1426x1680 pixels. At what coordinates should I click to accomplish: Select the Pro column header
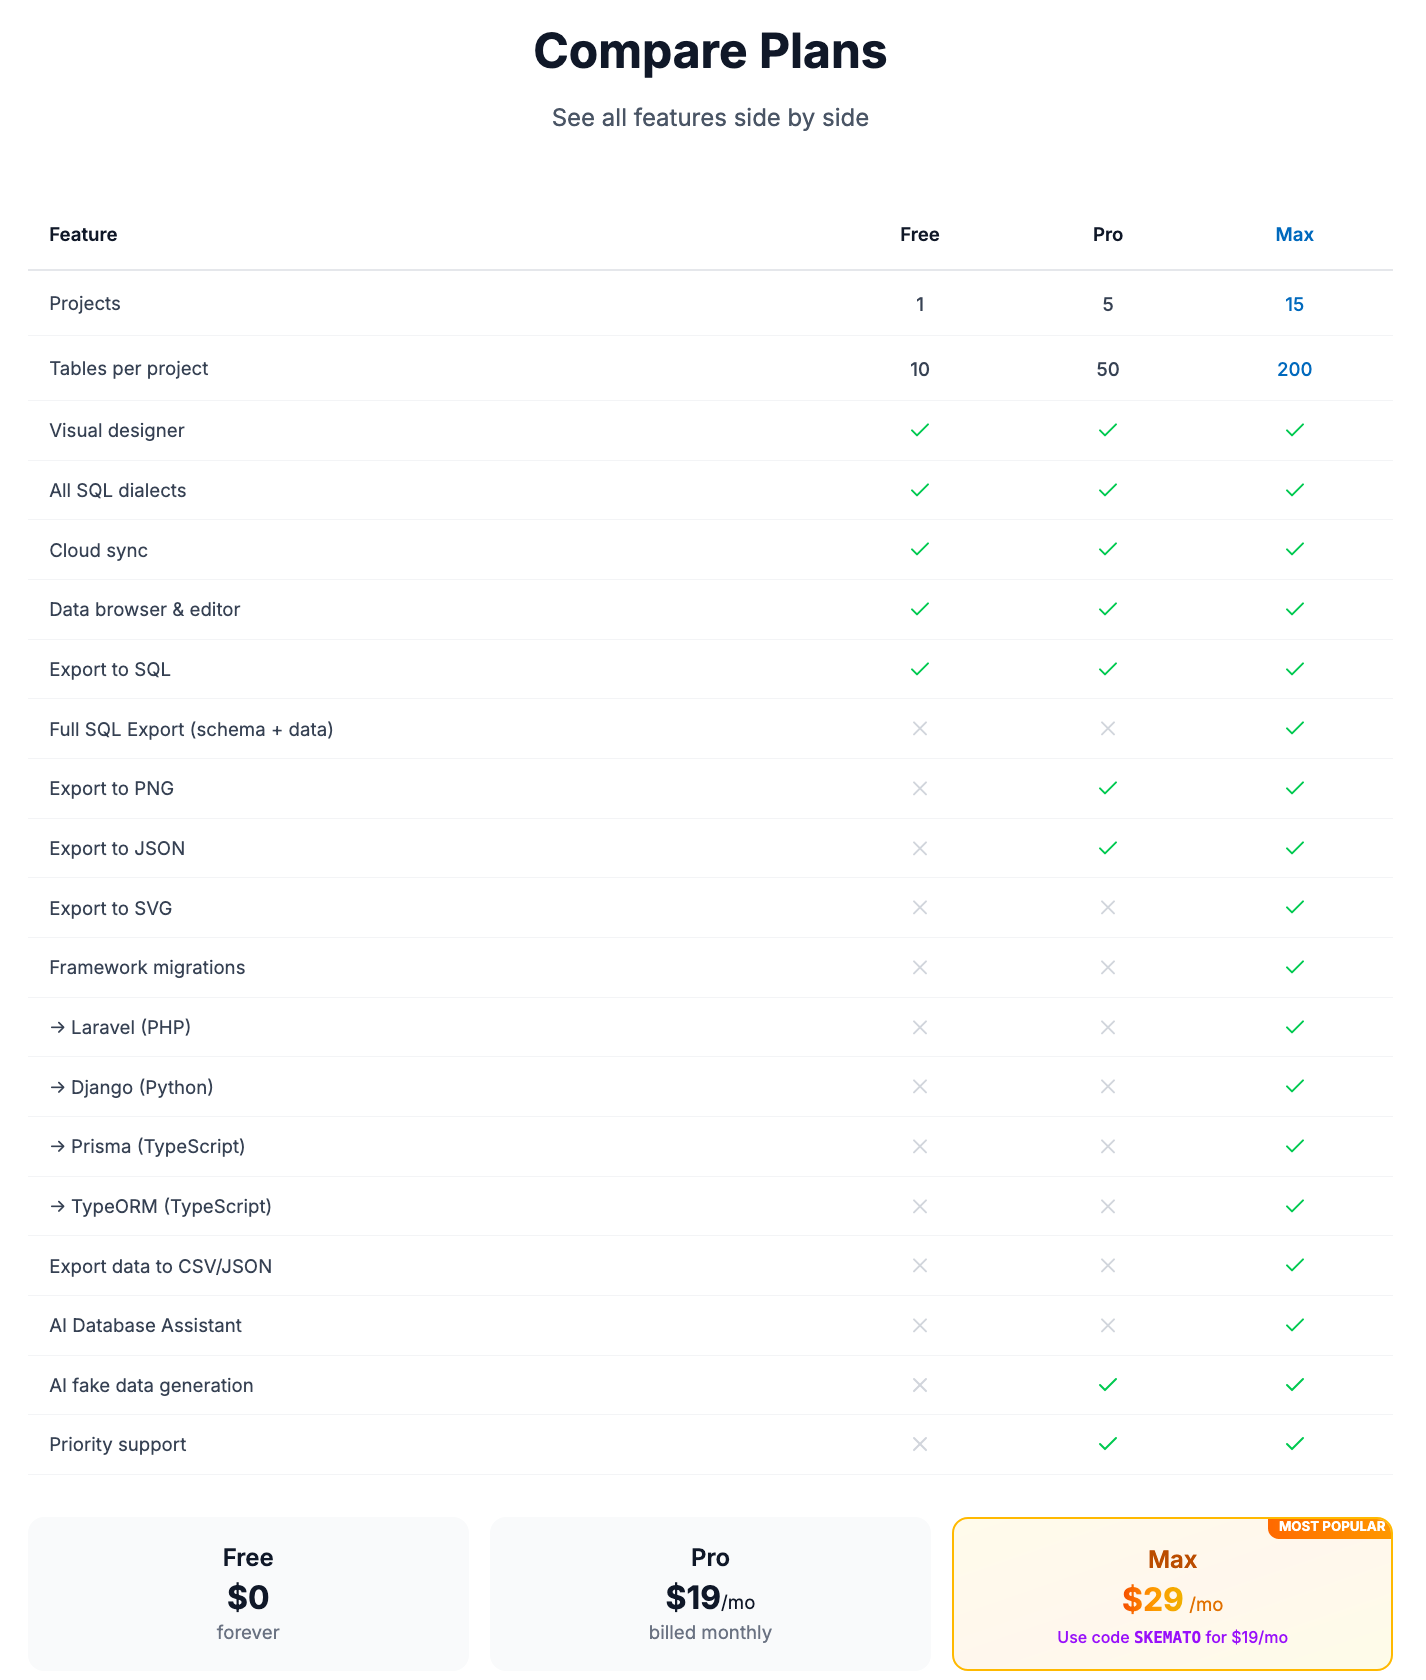pos(1107,234)
